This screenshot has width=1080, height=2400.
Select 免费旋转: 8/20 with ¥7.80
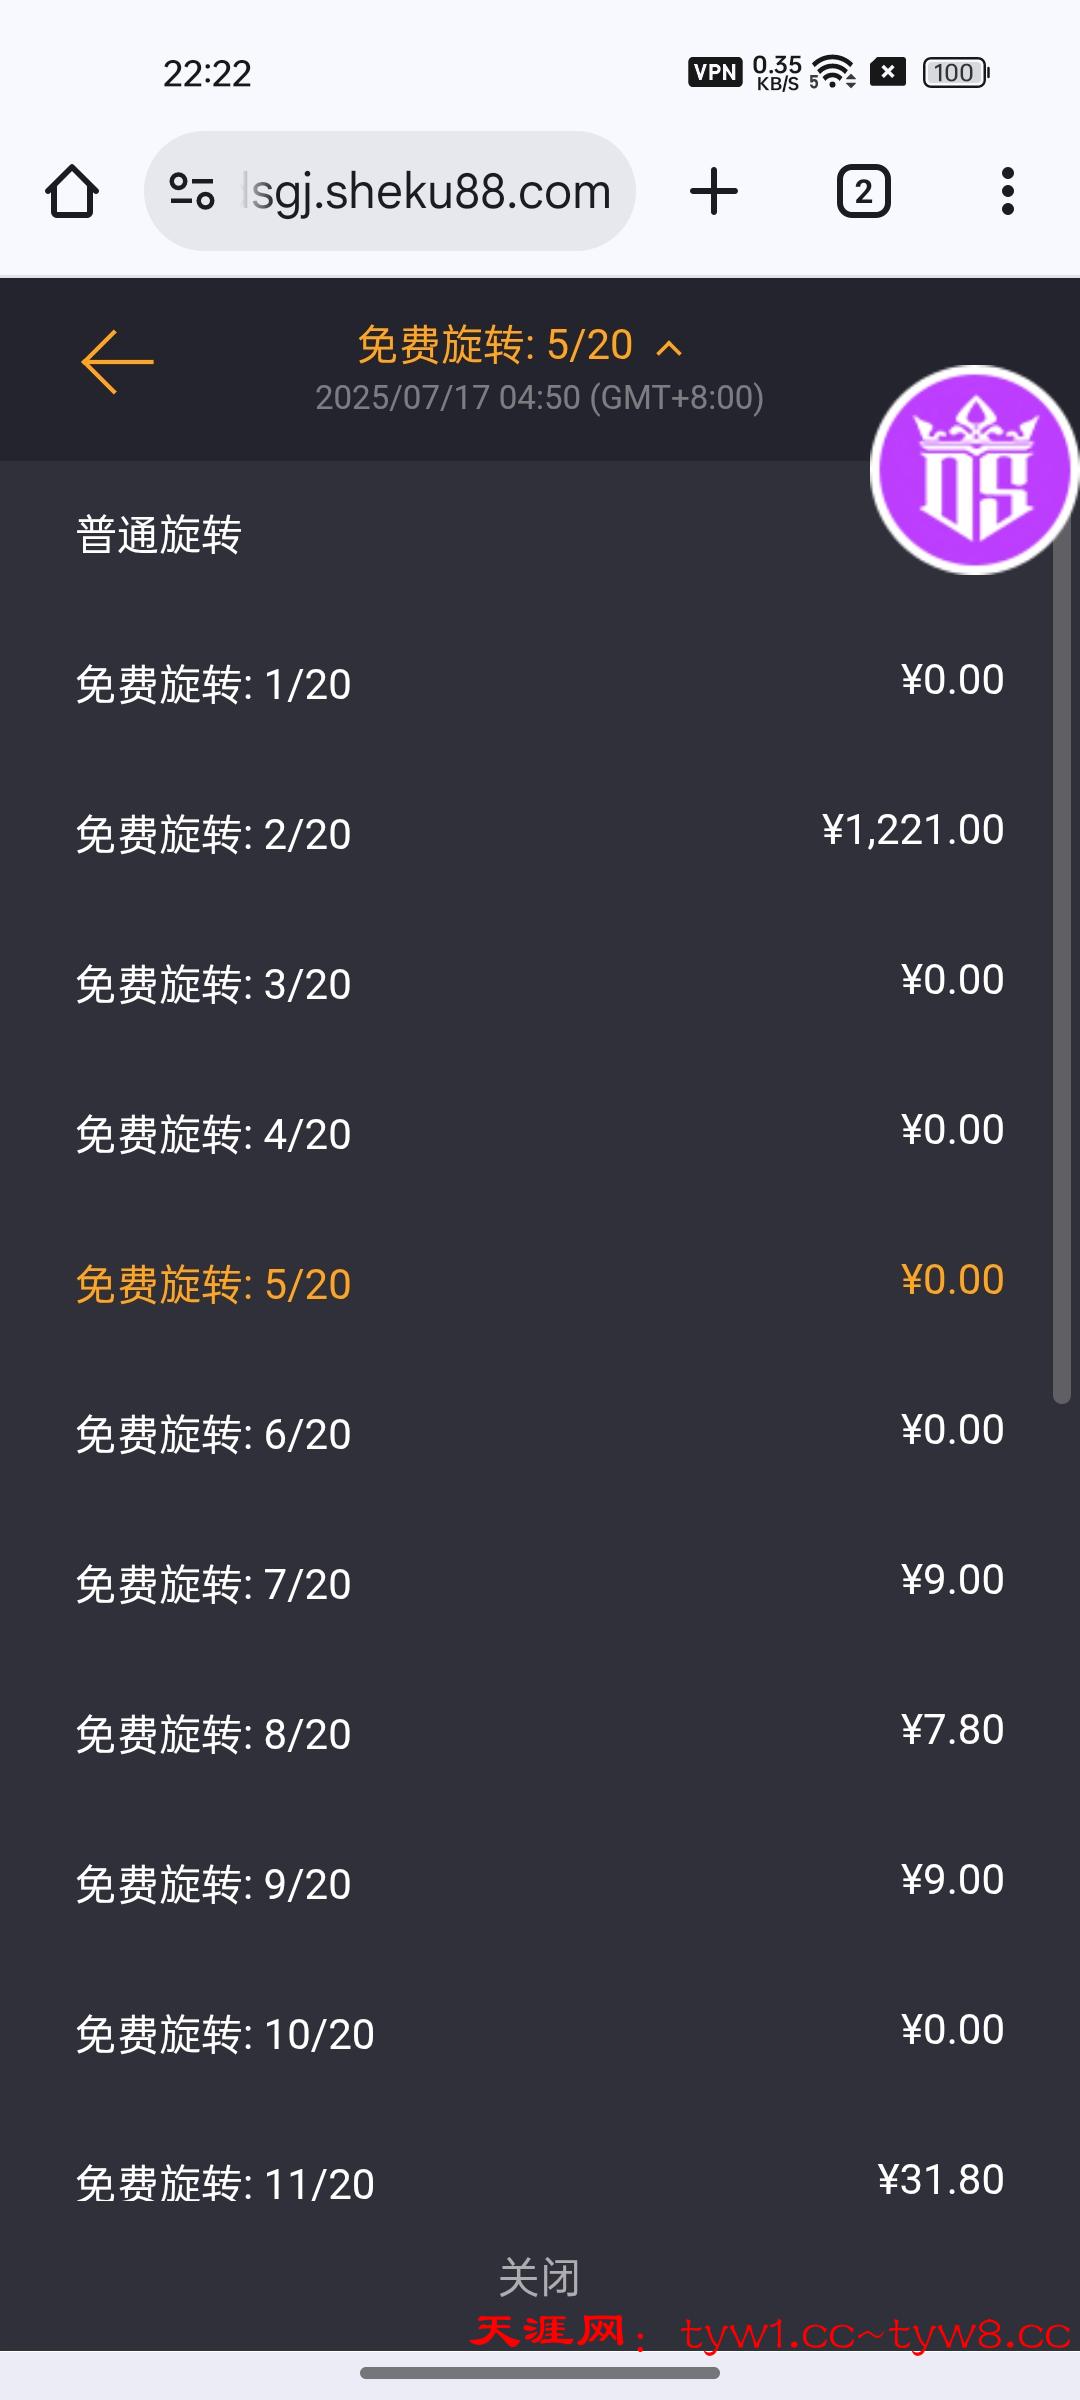pyautogui.click(x=540, y=1734)
